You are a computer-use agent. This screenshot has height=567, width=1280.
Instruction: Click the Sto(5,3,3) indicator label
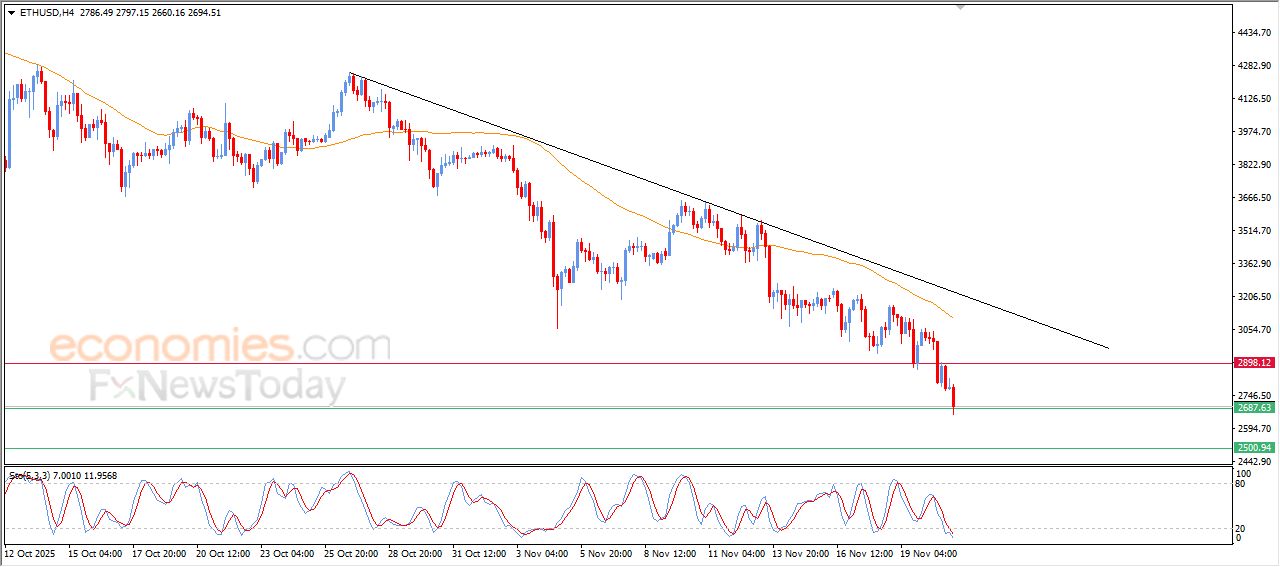(62, 475)
